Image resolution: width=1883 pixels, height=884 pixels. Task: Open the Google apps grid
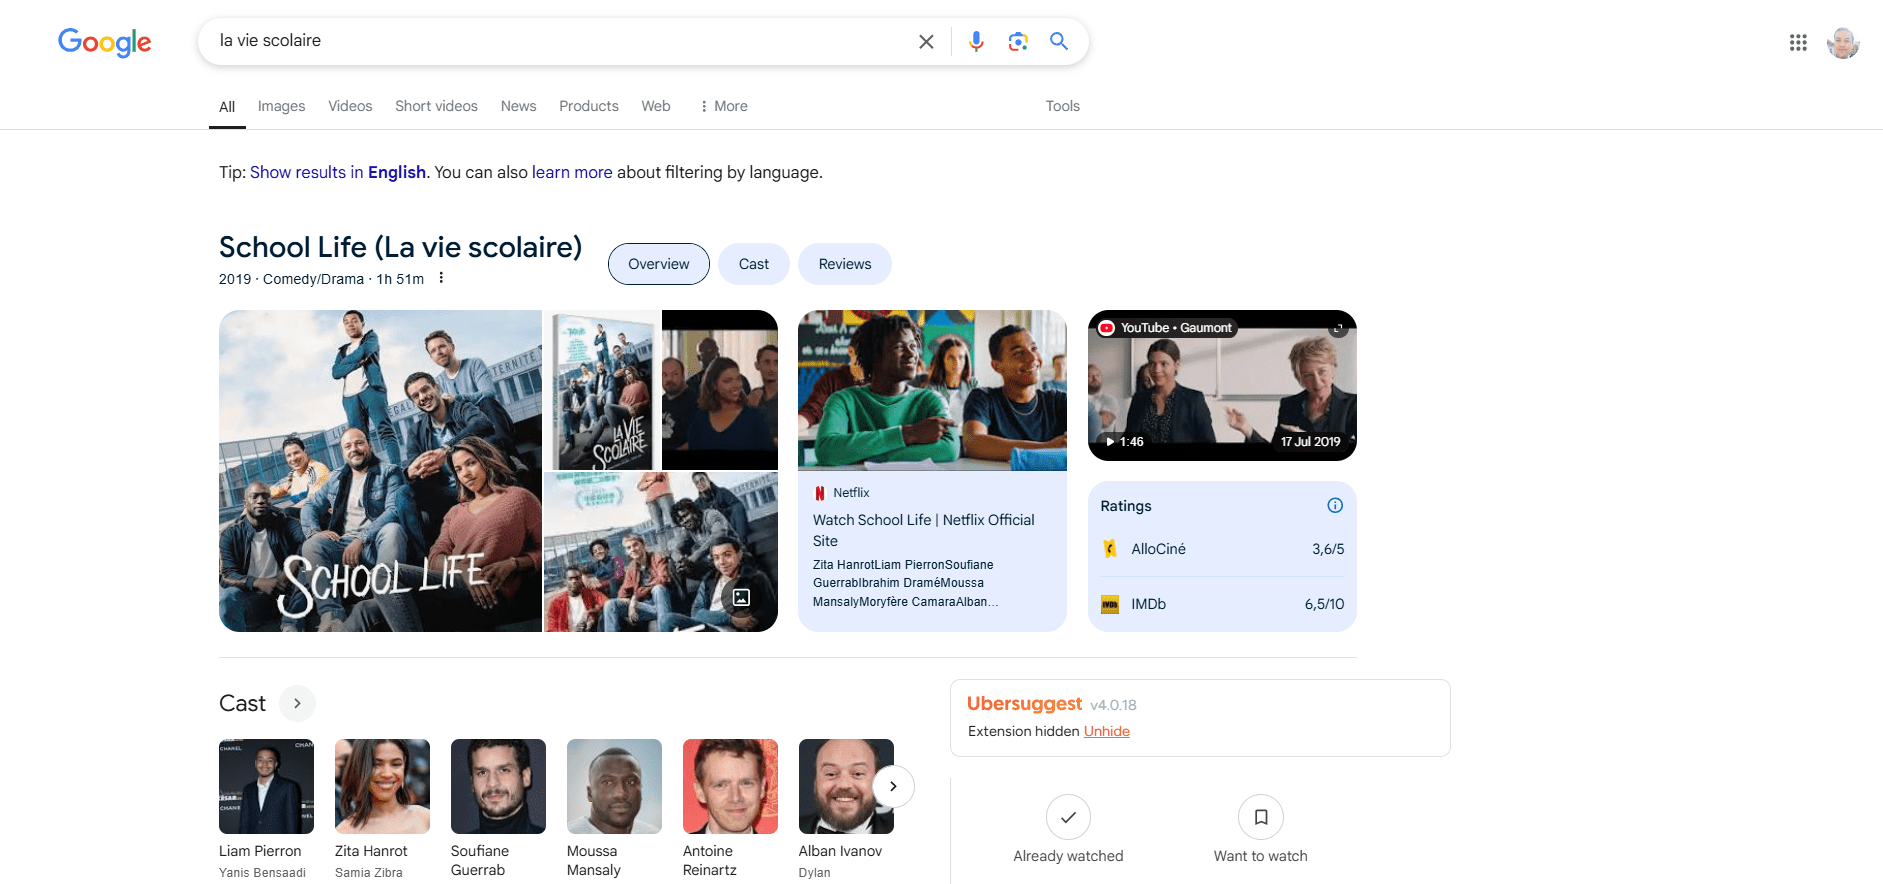coord(1797,42)
